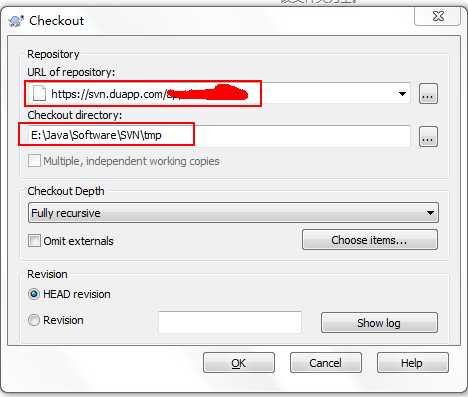Click the file icon in URL field
Screen dimensions: 468x397
tap(39, 93)
